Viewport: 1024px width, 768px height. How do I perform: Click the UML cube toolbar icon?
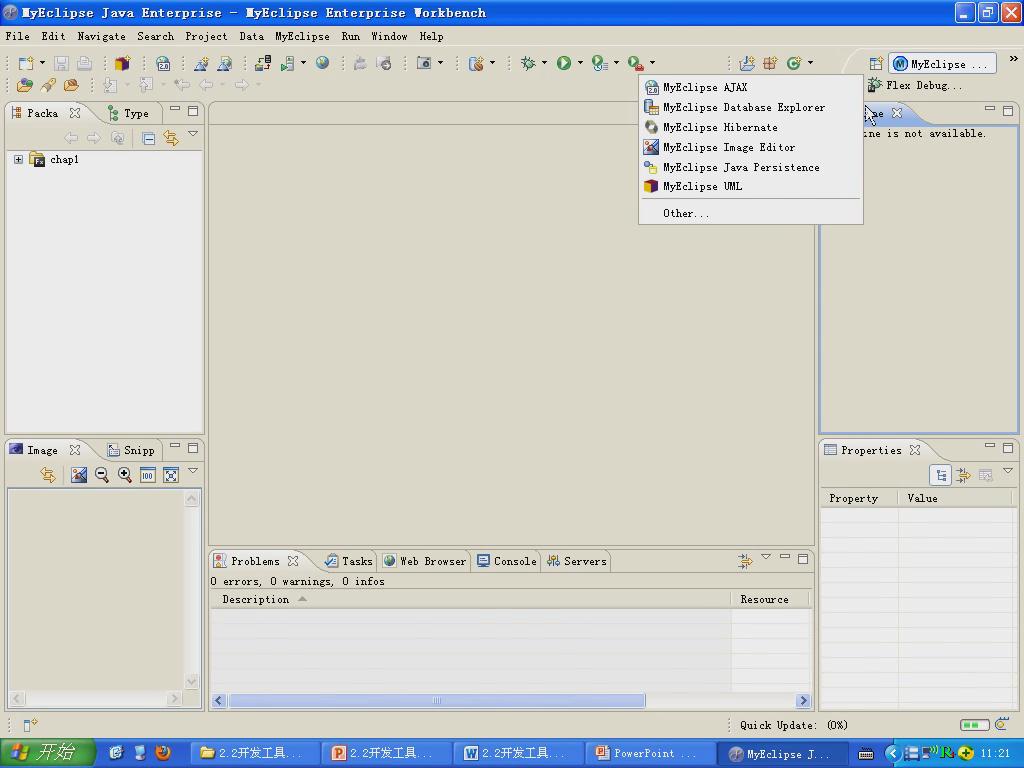[x=122, y=63]
